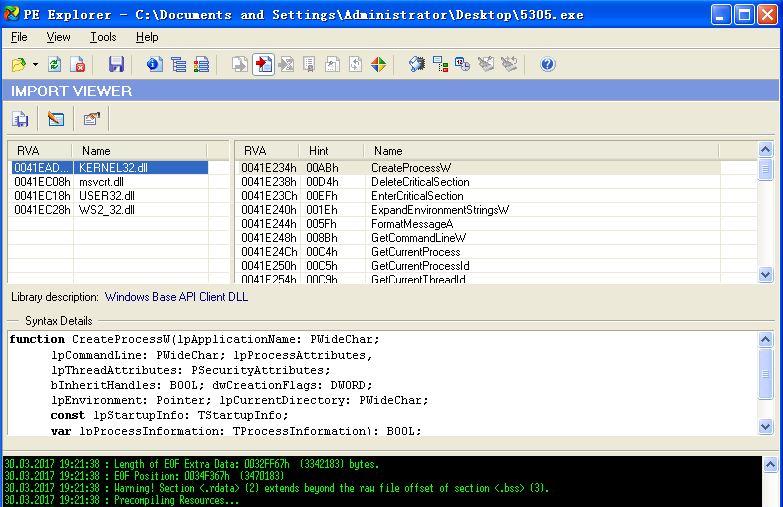The image size is (783, 507).
Task: Click the RVA cell 0041EC08h
Action: 42,182
